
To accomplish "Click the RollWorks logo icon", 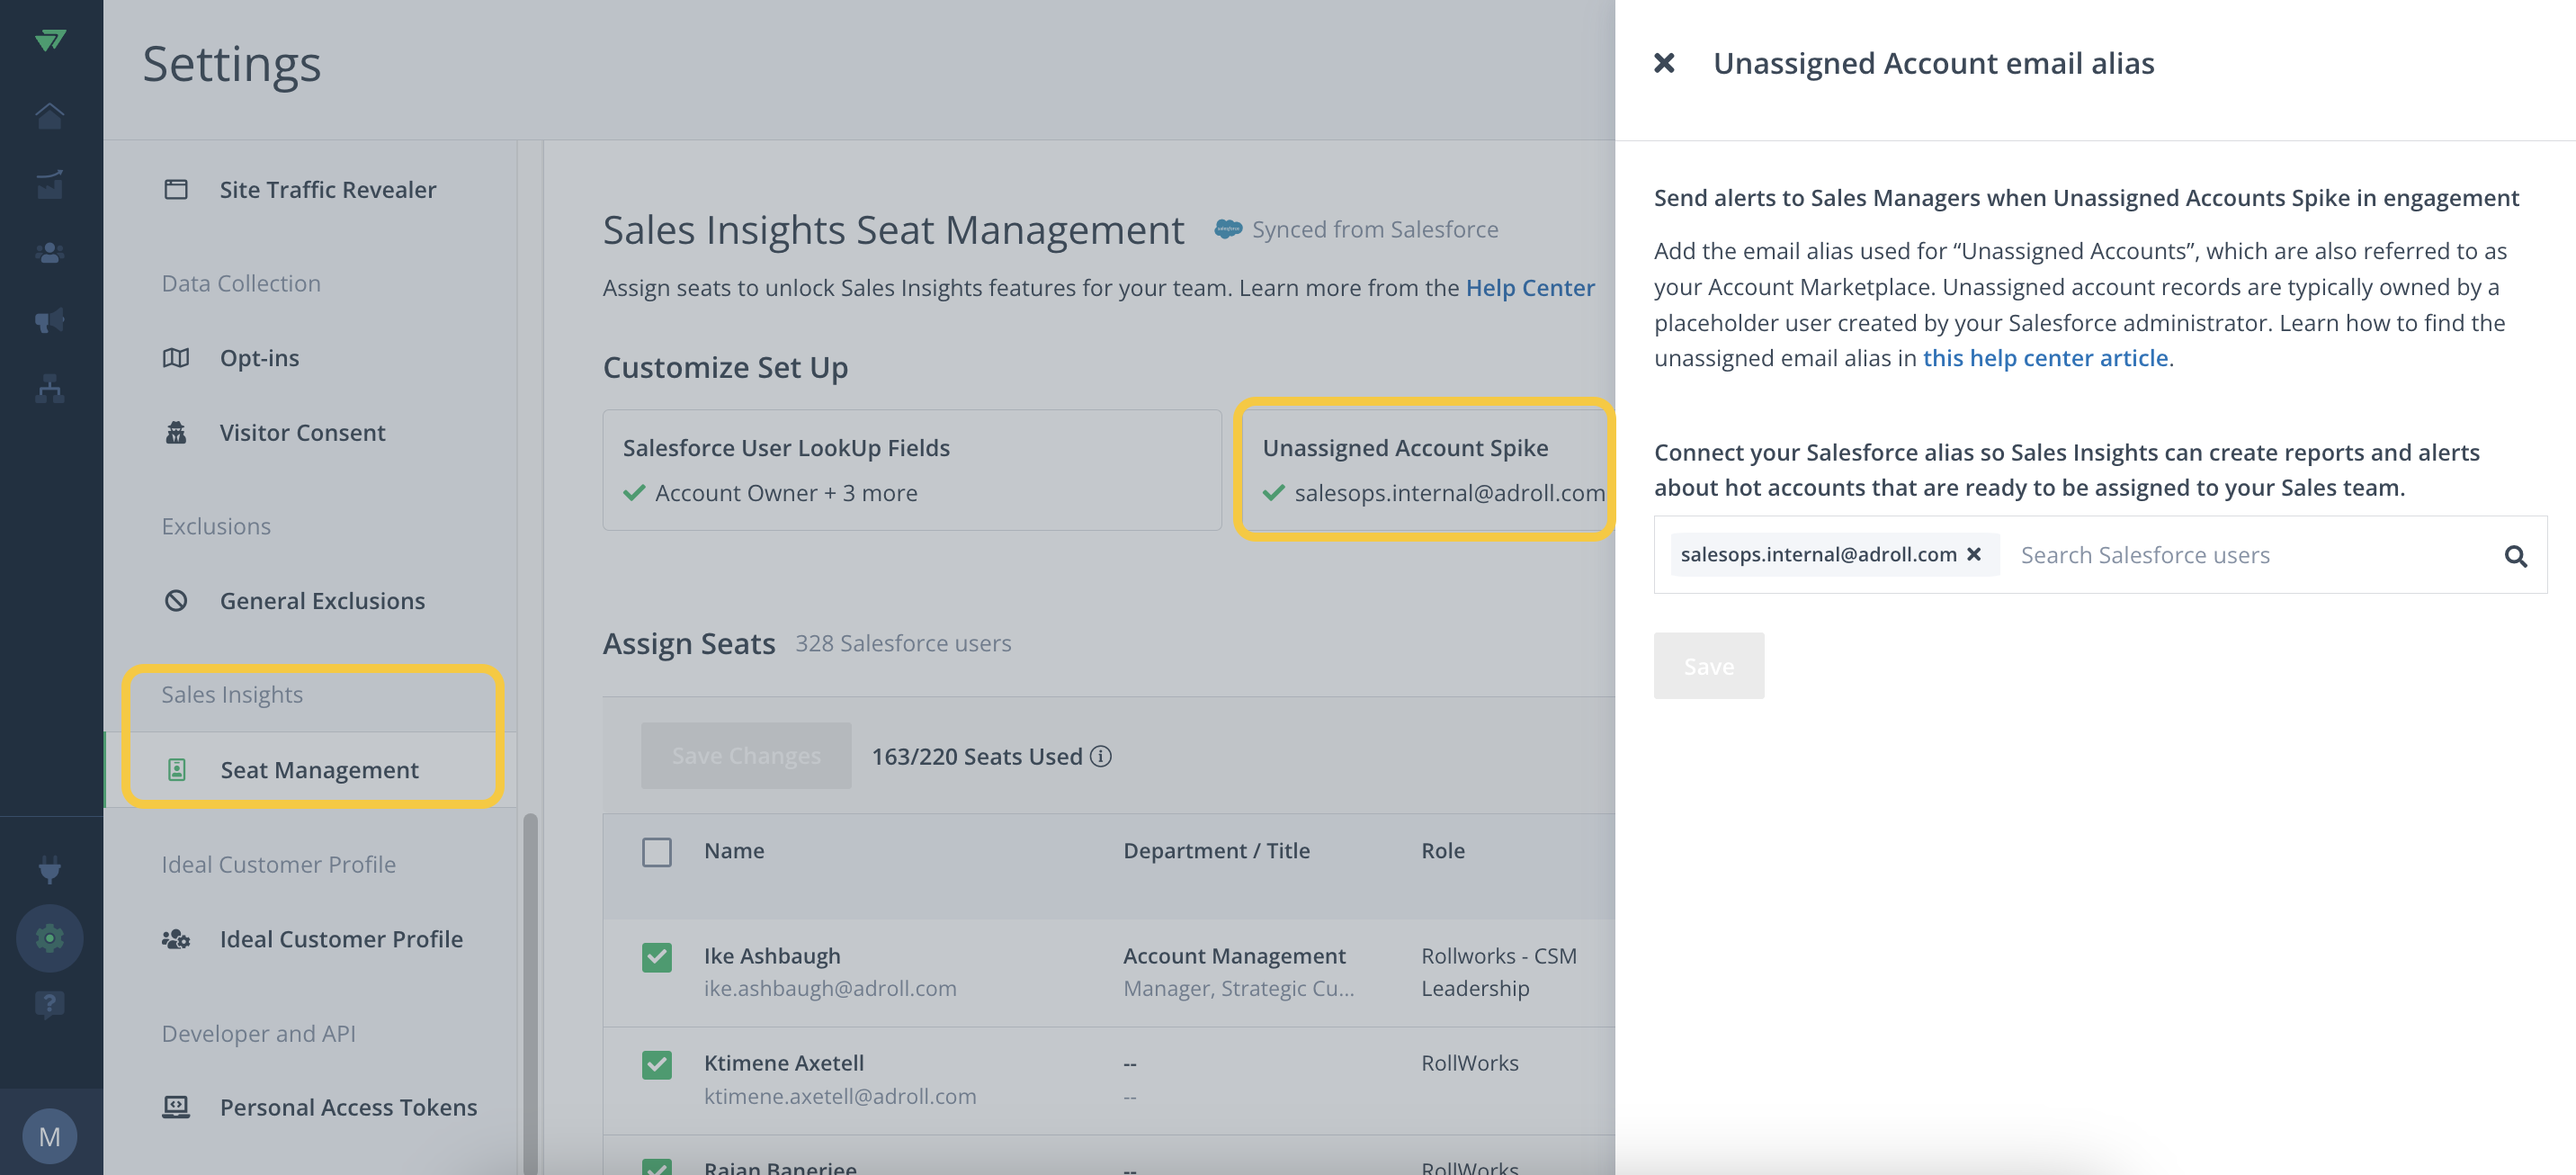I will point(50,40).
